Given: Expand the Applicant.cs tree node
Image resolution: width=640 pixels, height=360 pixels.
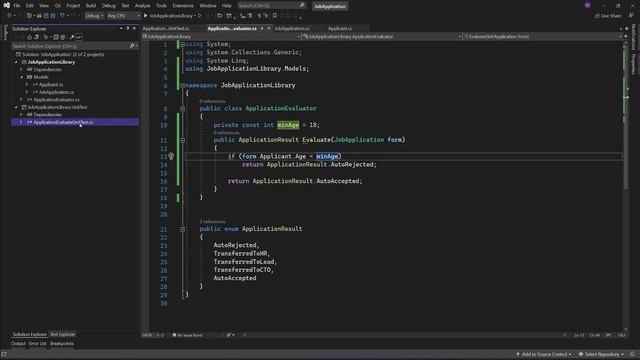Looking at the screenshot, I should pyautogui.click(x=27, y=84).
